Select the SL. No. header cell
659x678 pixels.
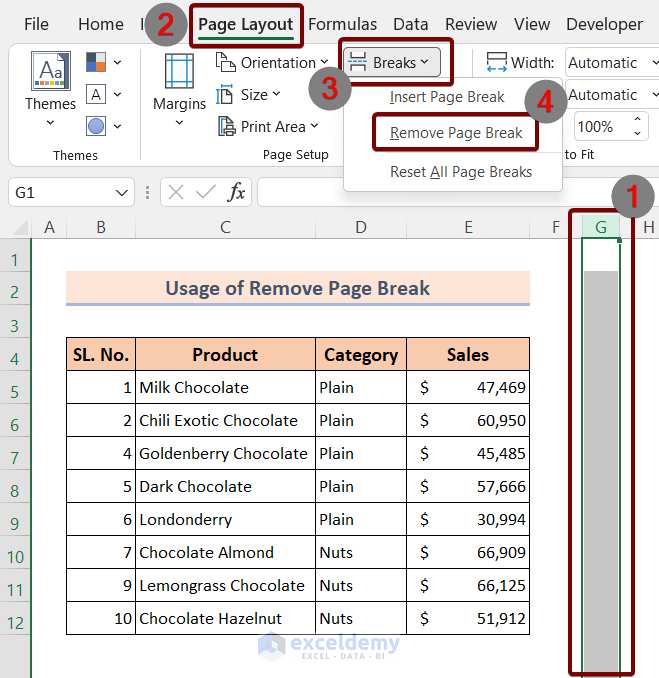[x=101, y=355]
